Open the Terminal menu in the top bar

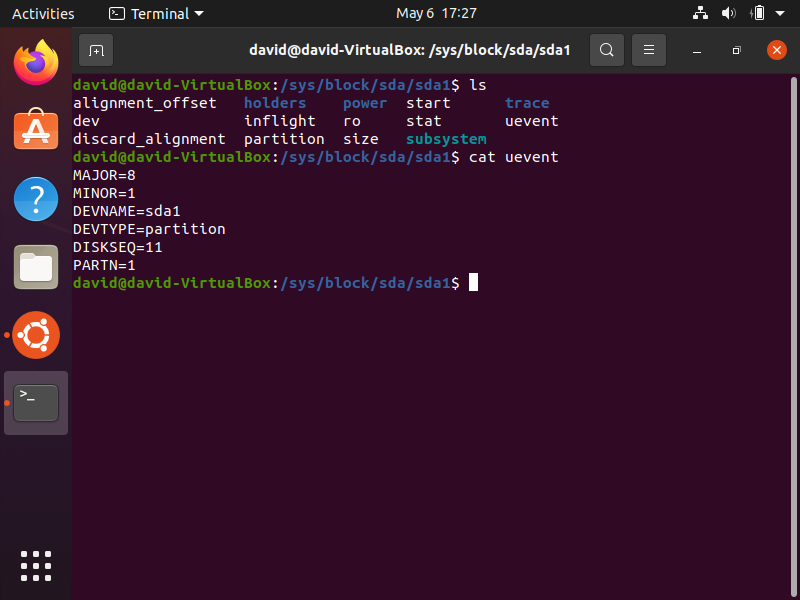[x=155, y=13]
